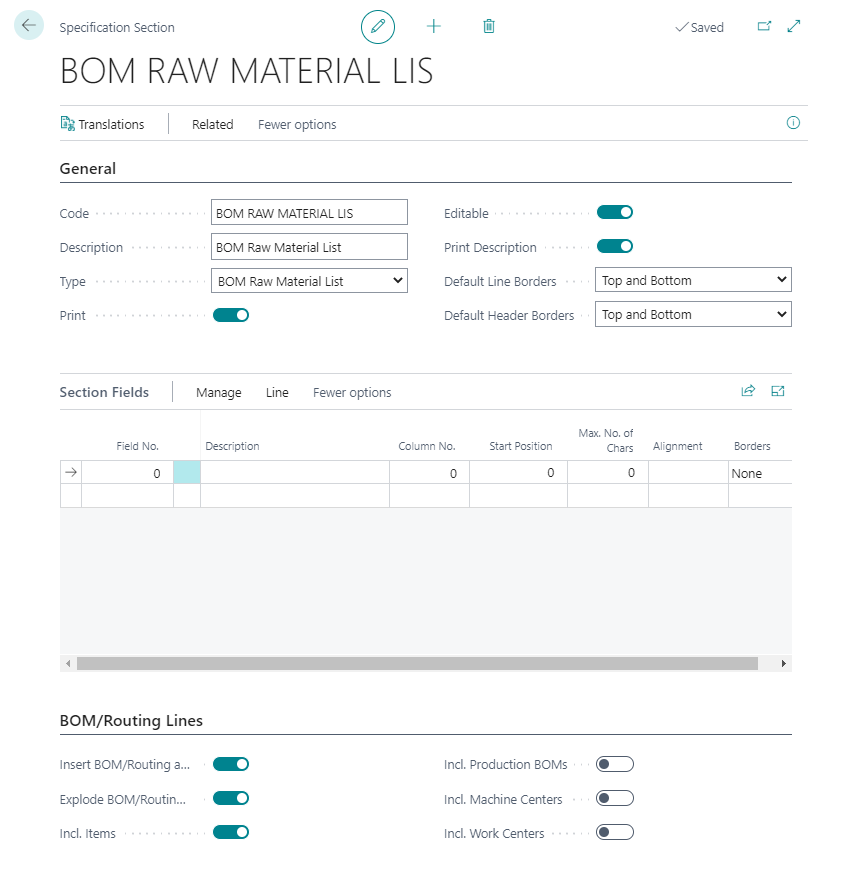Screen dimensions: 866x883
Task: Collapse the General section heading
Action: 88,168
